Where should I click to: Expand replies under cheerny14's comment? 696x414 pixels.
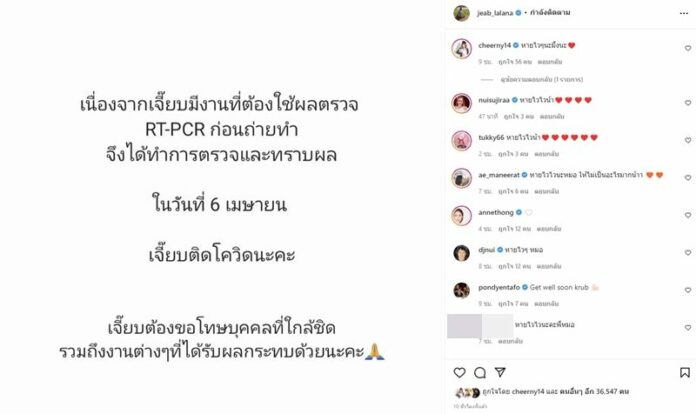(x=542, y=79)
